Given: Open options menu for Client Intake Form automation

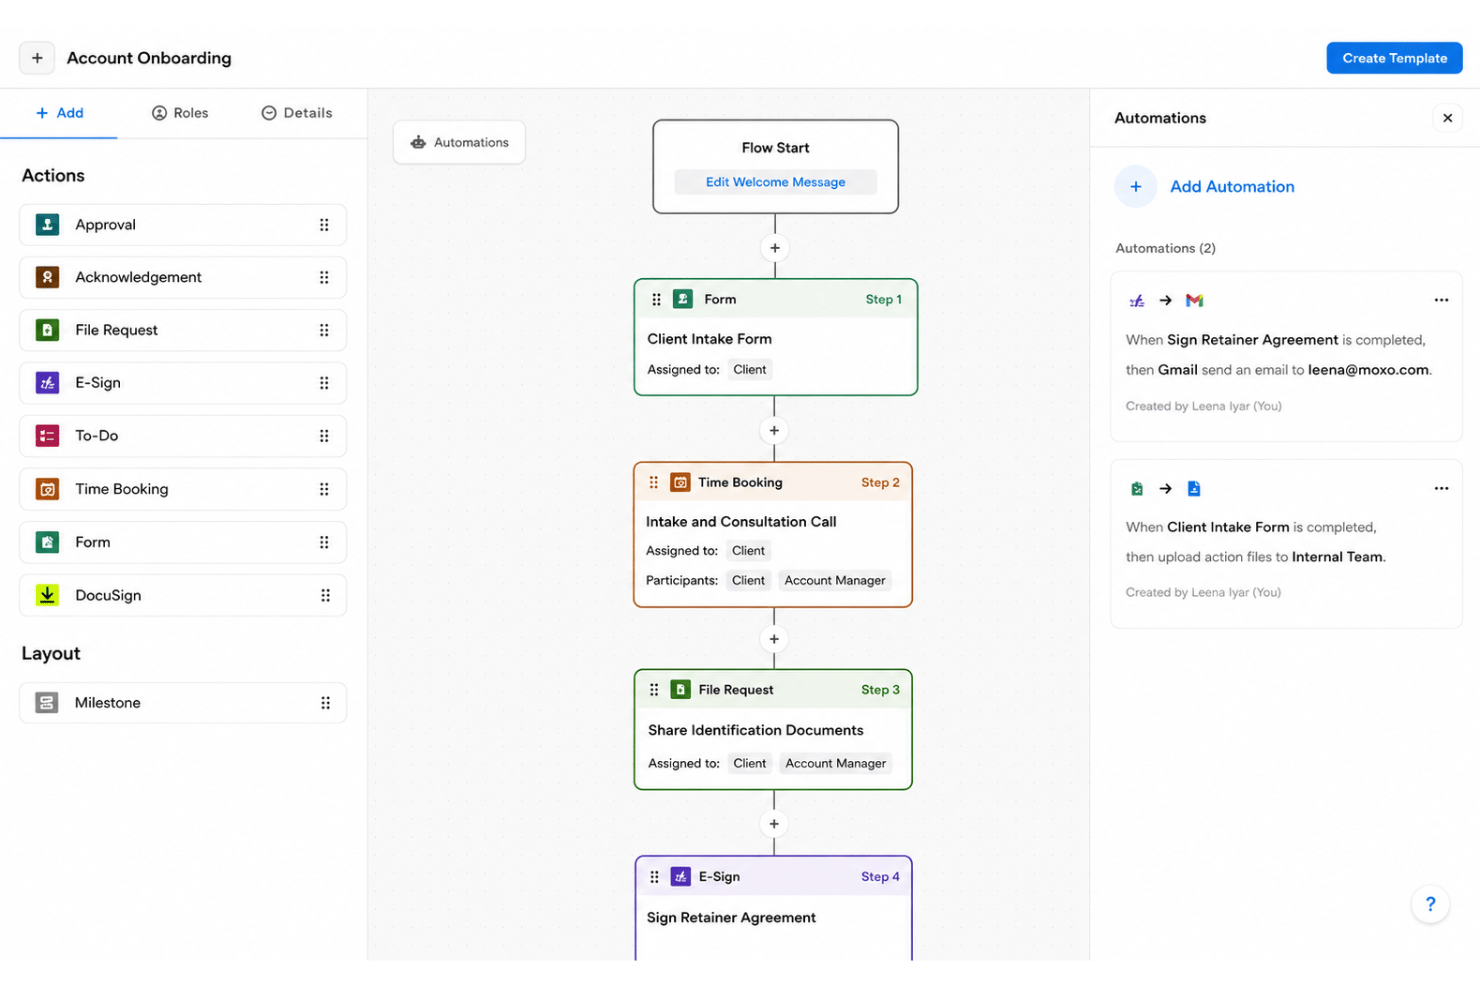Looking at the screenshot, I should 1441,488.
